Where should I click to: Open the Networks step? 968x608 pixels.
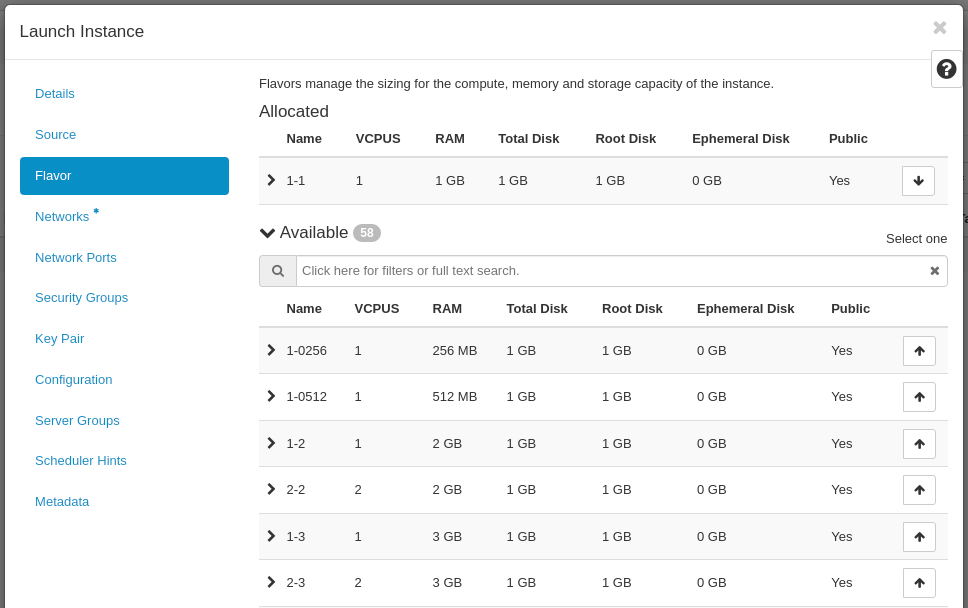tap(63, 216)
